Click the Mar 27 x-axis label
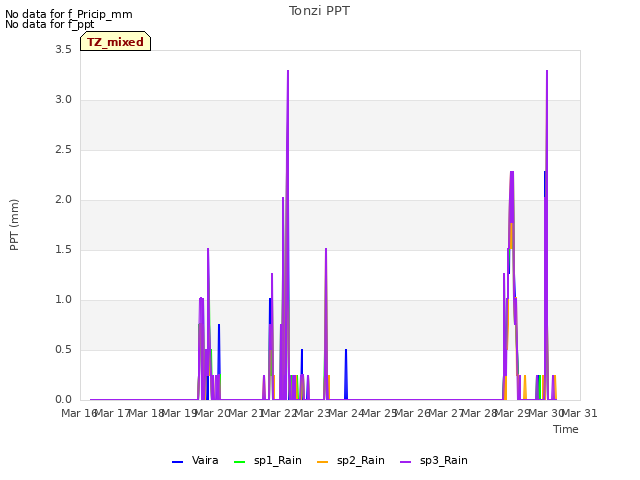The width and height of the screenshot is (640, 480). click(446, 413)
